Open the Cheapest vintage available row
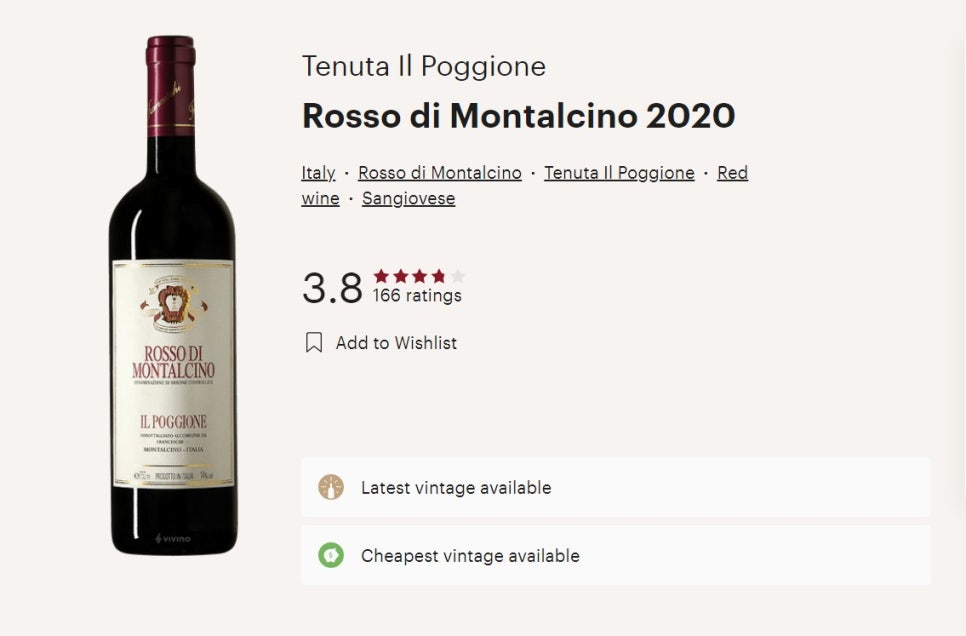 (x=615, y=555)
